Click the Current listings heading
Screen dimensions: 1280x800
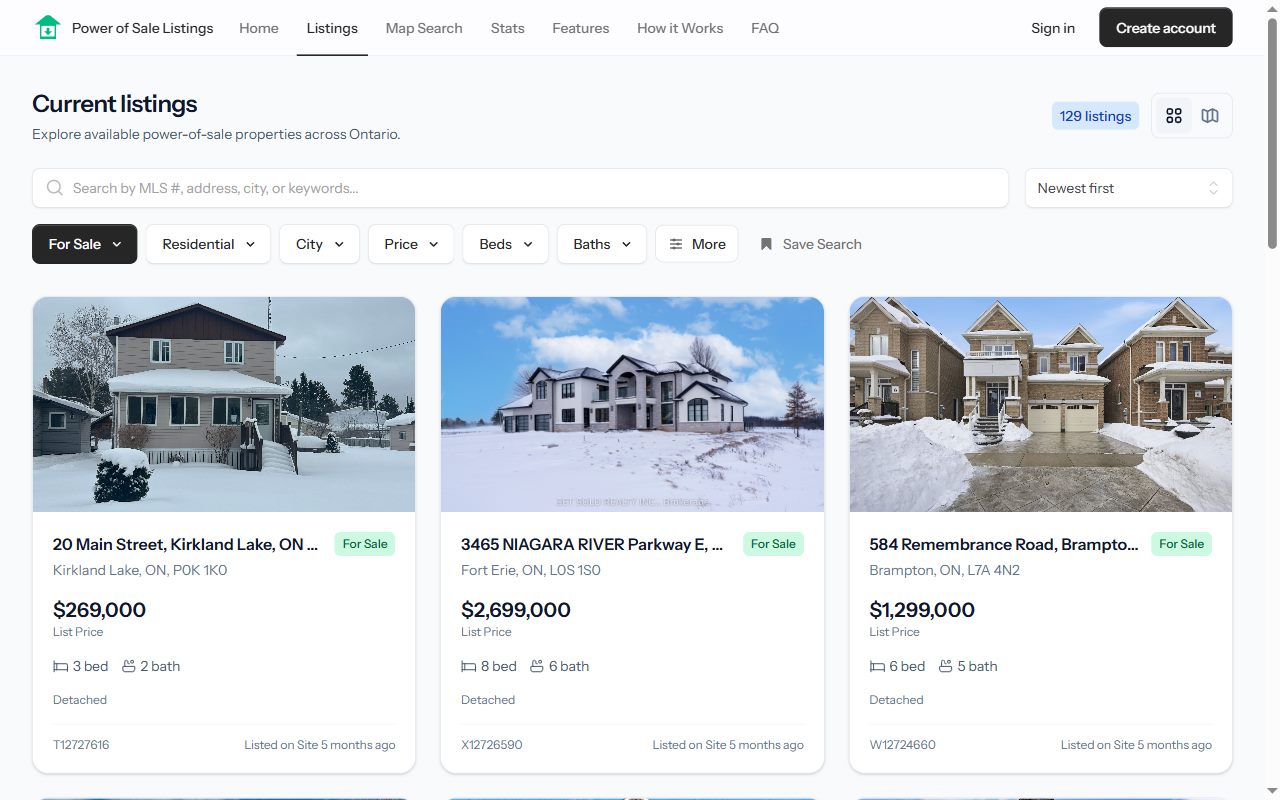(115, 104)
